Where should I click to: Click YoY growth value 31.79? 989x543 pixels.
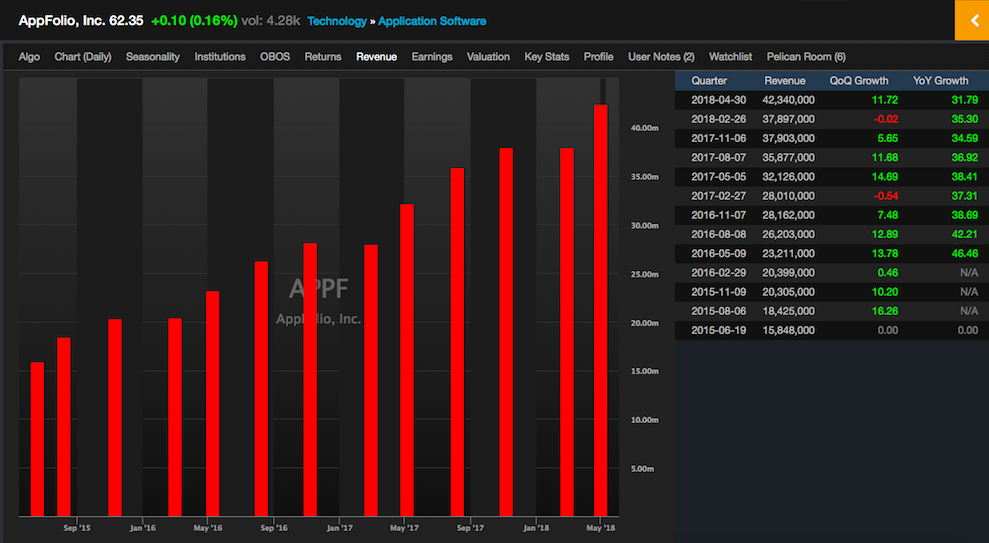(x=965, y=100)
